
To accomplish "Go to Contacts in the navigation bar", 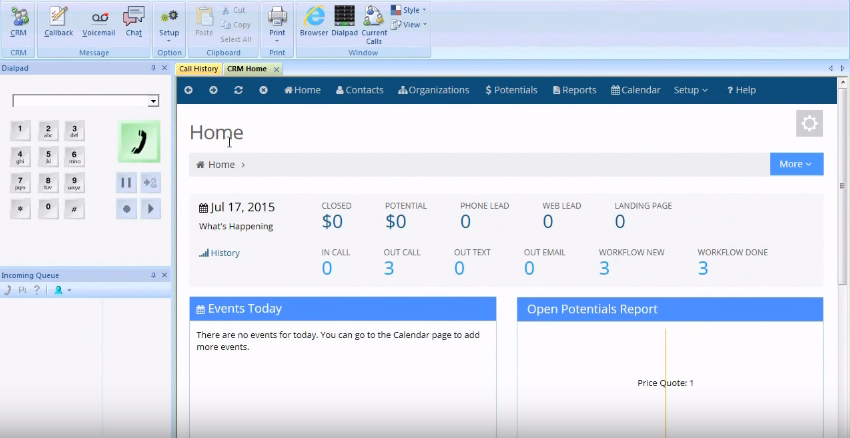I will (359, 90).
